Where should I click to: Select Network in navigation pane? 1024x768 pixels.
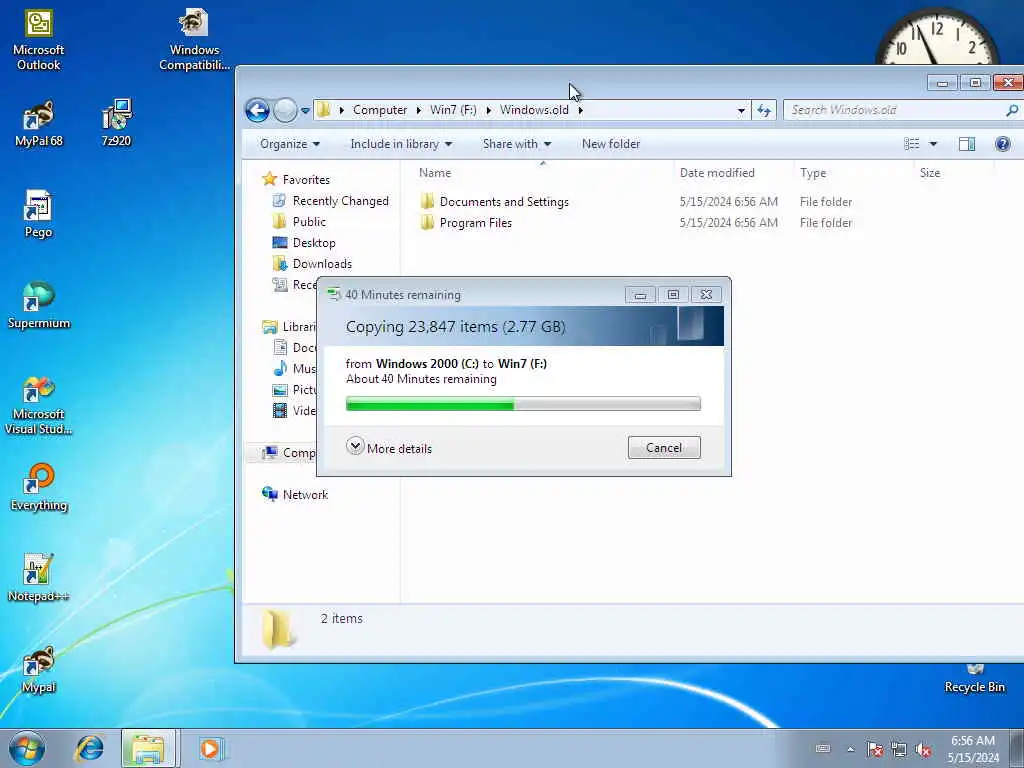click(304, 494)
